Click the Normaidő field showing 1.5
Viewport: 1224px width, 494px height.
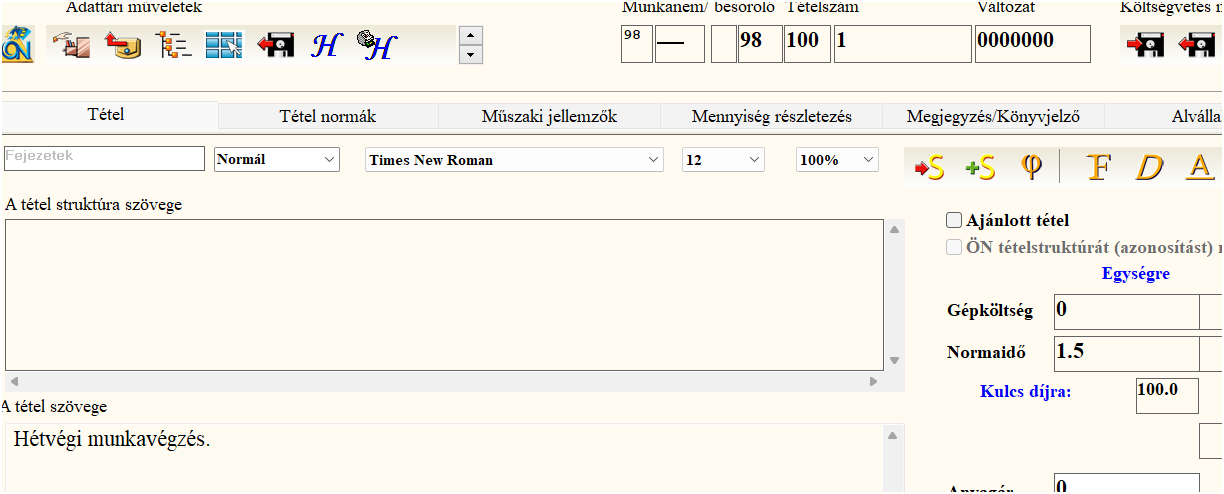[1126, 352]
